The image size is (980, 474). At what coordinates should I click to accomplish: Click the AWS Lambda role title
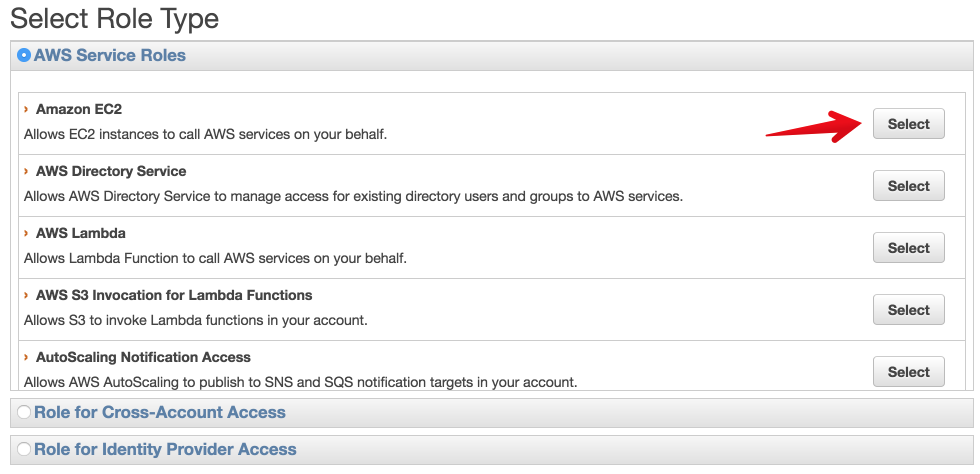[81, 233]
